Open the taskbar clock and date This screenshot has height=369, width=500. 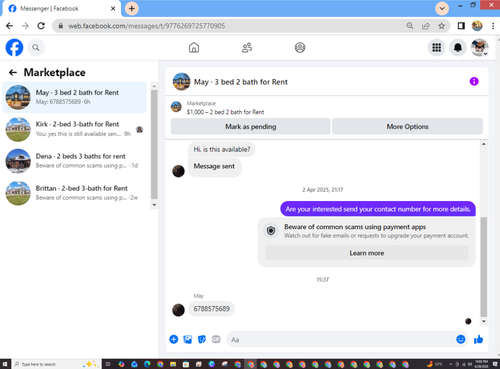pos(481,364)
